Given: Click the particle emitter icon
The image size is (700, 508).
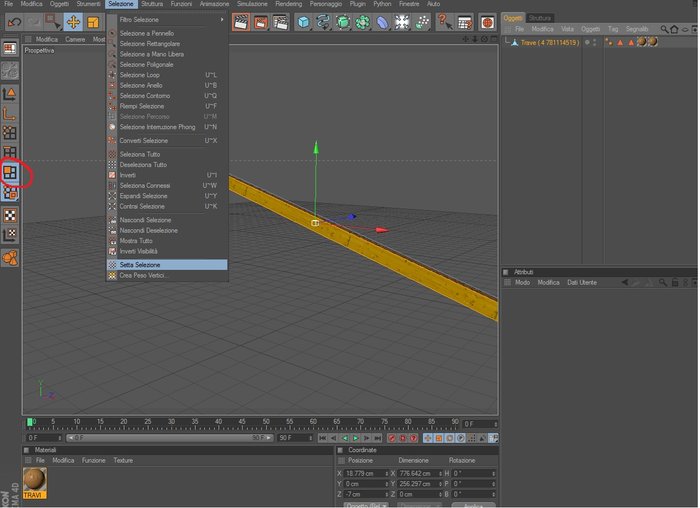Looking at the screenshot, I should click(421, 22).
